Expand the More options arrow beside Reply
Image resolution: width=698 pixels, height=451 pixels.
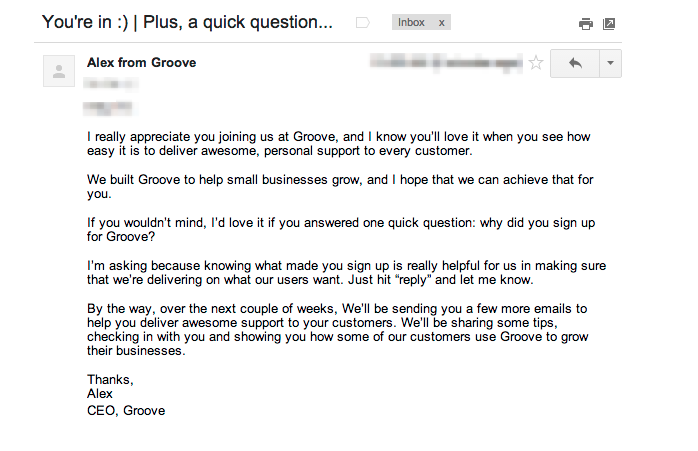click(610, 63)
